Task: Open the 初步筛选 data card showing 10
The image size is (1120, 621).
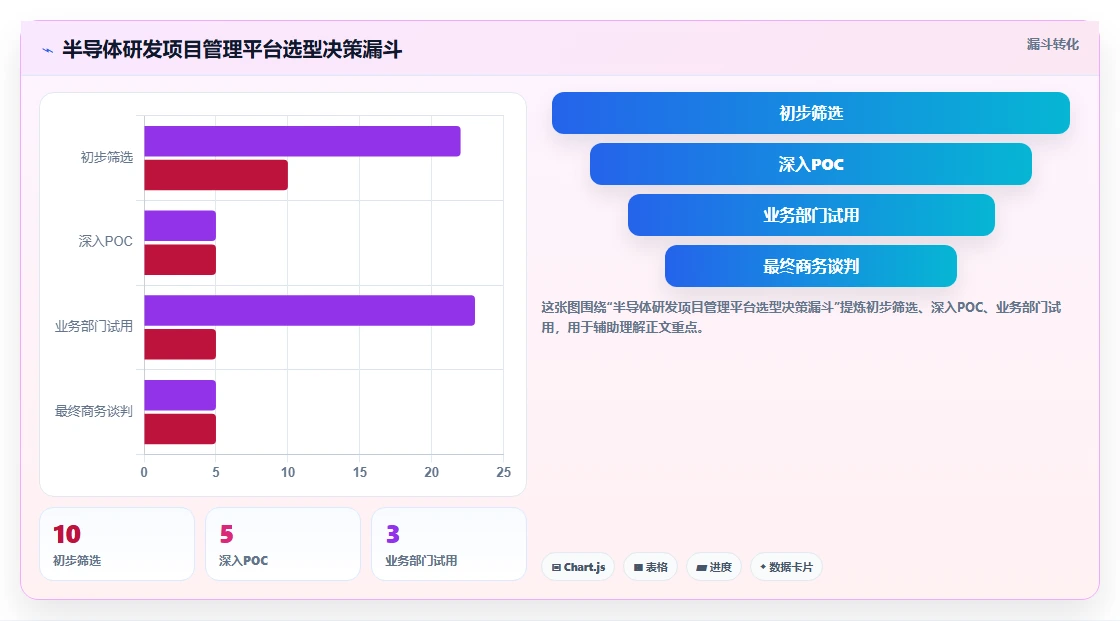Action: 117,545
